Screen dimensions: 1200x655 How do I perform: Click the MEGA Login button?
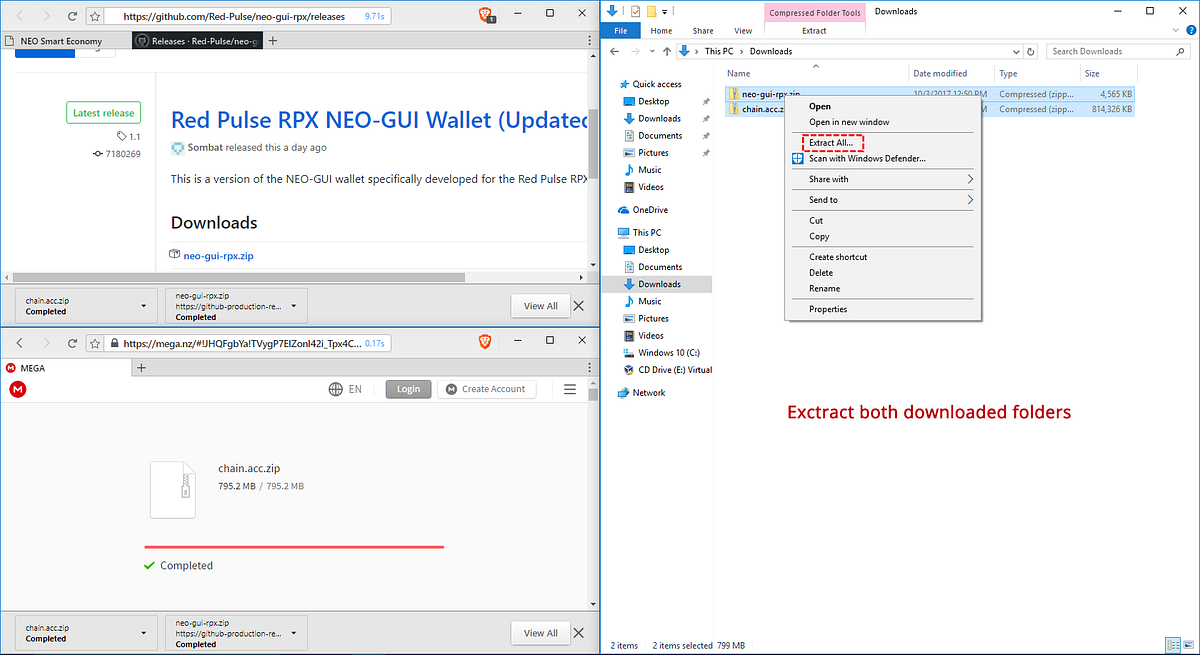point(408,389)
